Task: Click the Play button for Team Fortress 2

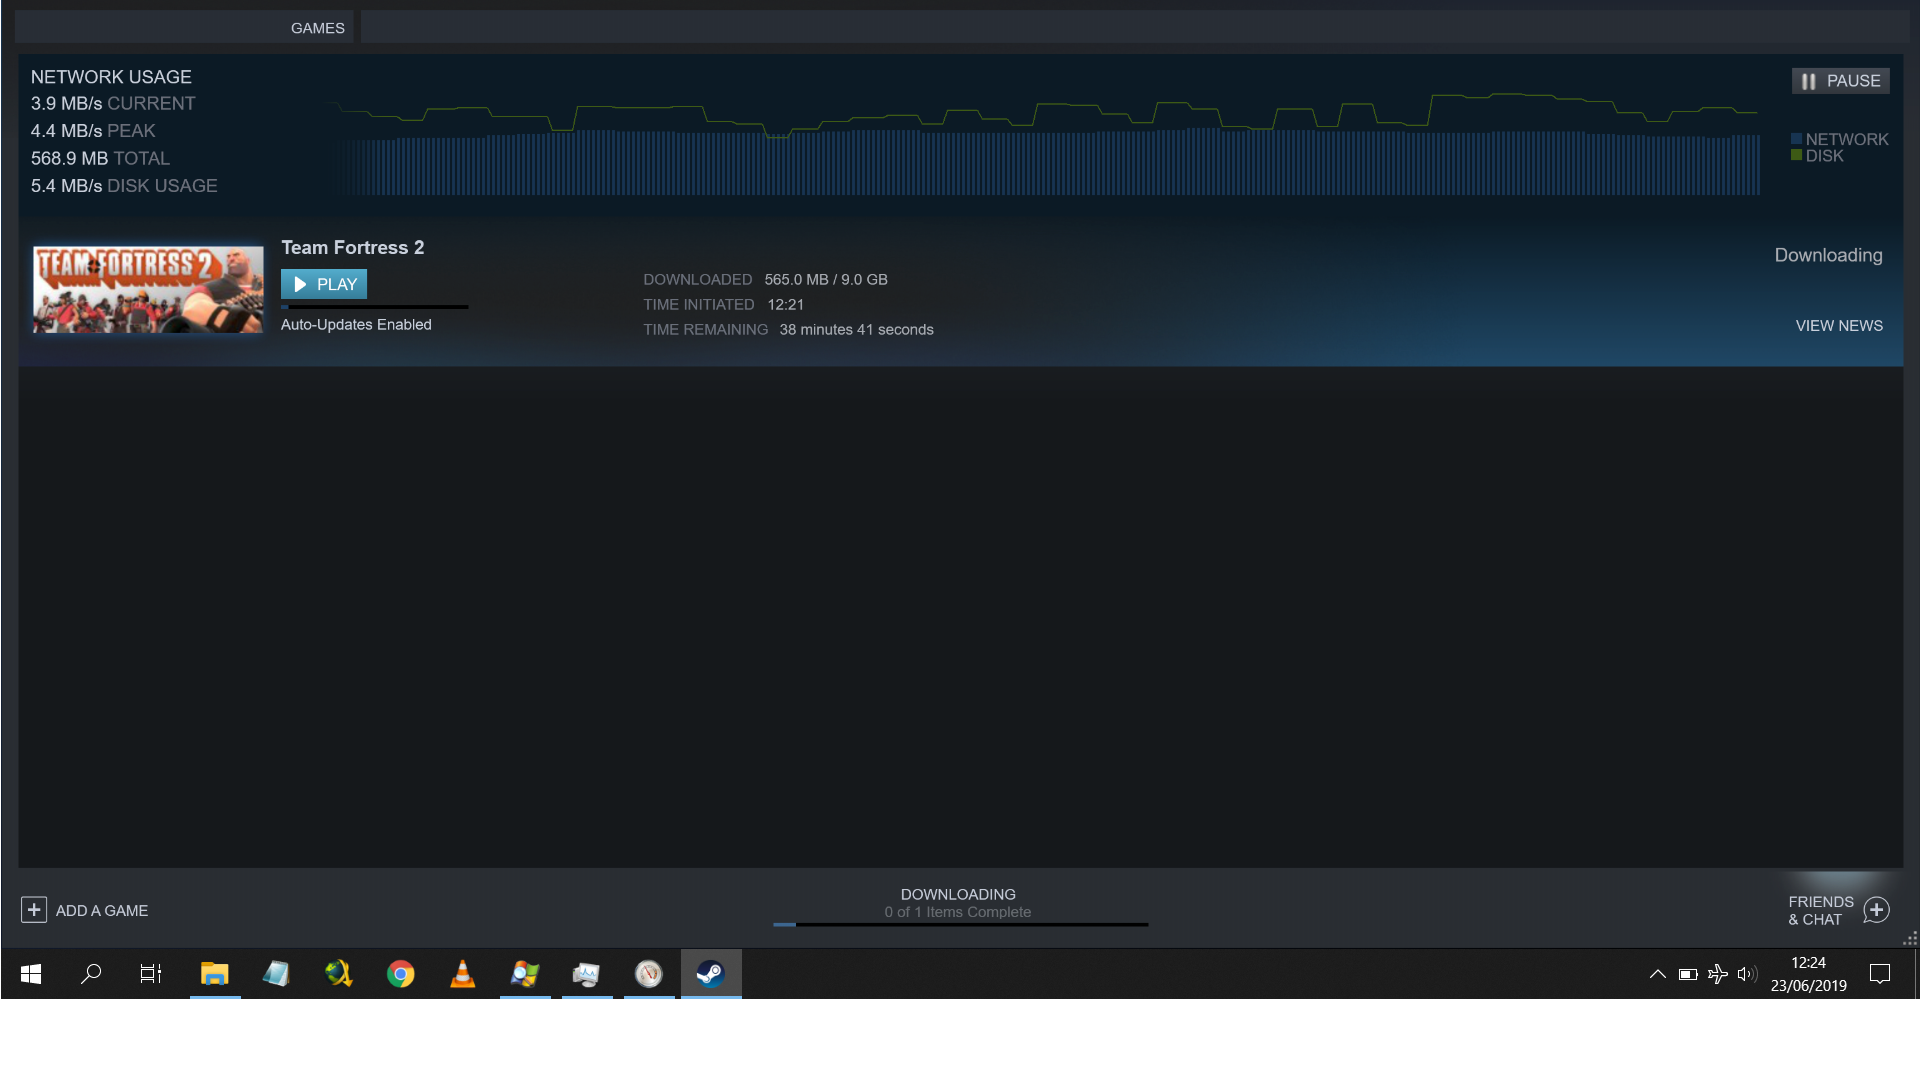Action: pyautogui.click(x=324, y=284)
